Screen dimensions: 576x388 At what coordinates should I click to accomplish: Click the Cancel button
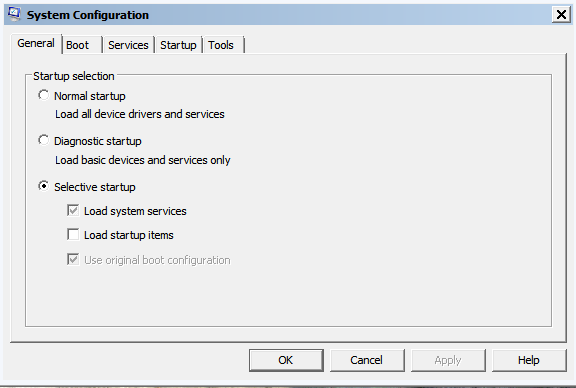[x=367, y=360]
